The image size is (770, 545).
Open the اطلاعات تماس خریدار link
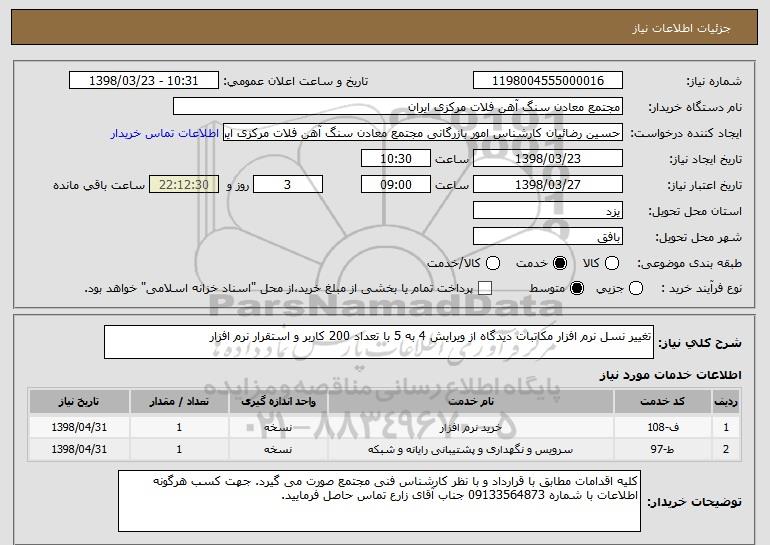click(x=165, y=133)
